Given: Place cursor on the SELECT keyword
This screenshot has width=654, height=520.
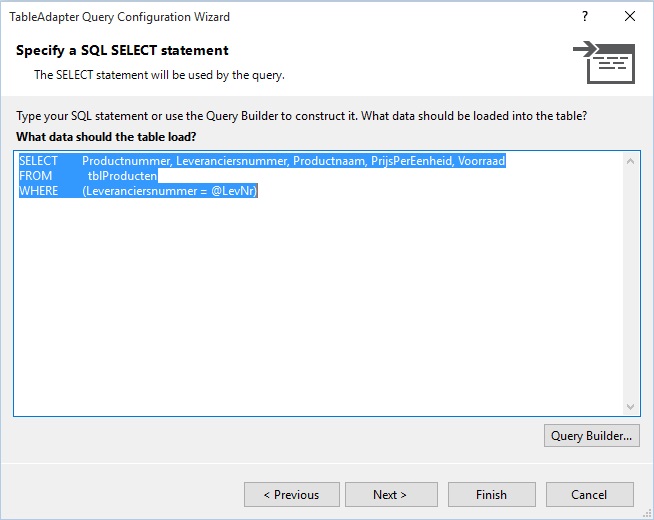Looking at the screenshot, I should [x=38, y=161].
